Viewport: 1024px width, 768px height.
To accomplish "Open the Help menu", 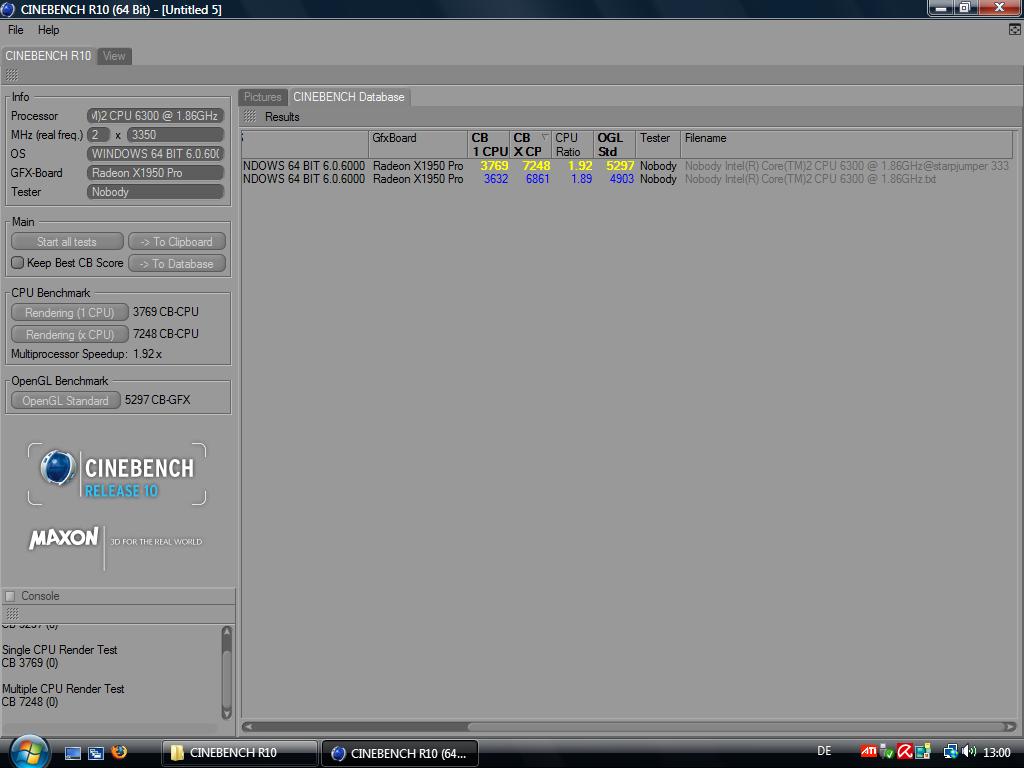I will pos(48,30).
